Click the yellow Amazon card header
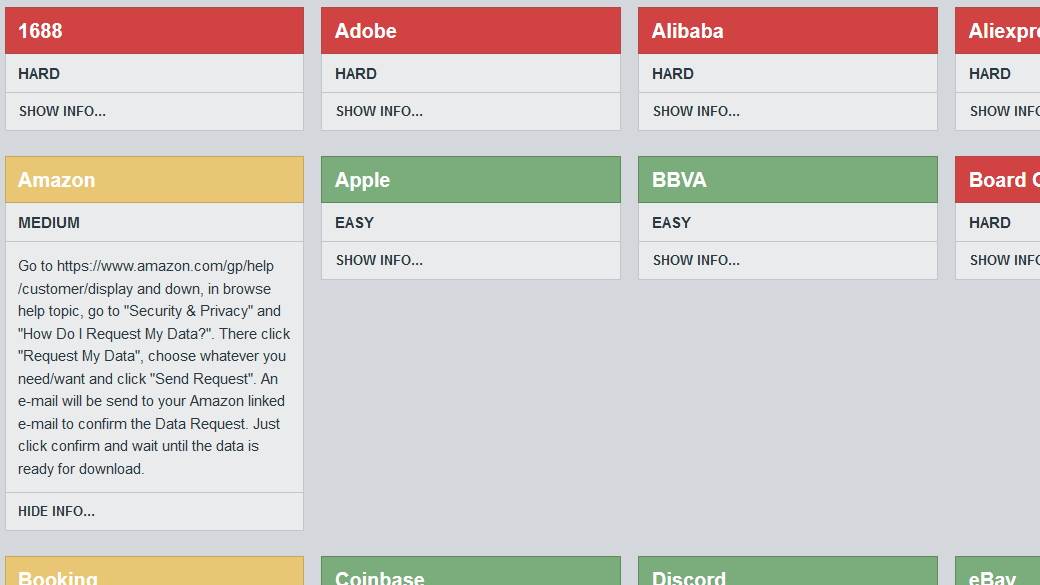Viewport: 1040px width, 585px height. point(154,180)
